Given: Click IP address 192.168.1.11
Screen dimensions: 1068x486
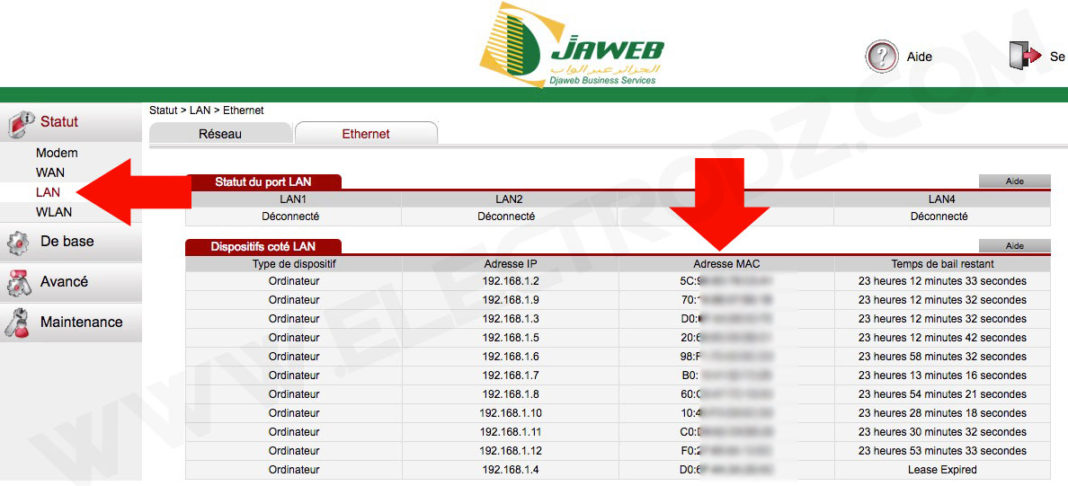Looking at the screenshot, I should pos(511,432).
